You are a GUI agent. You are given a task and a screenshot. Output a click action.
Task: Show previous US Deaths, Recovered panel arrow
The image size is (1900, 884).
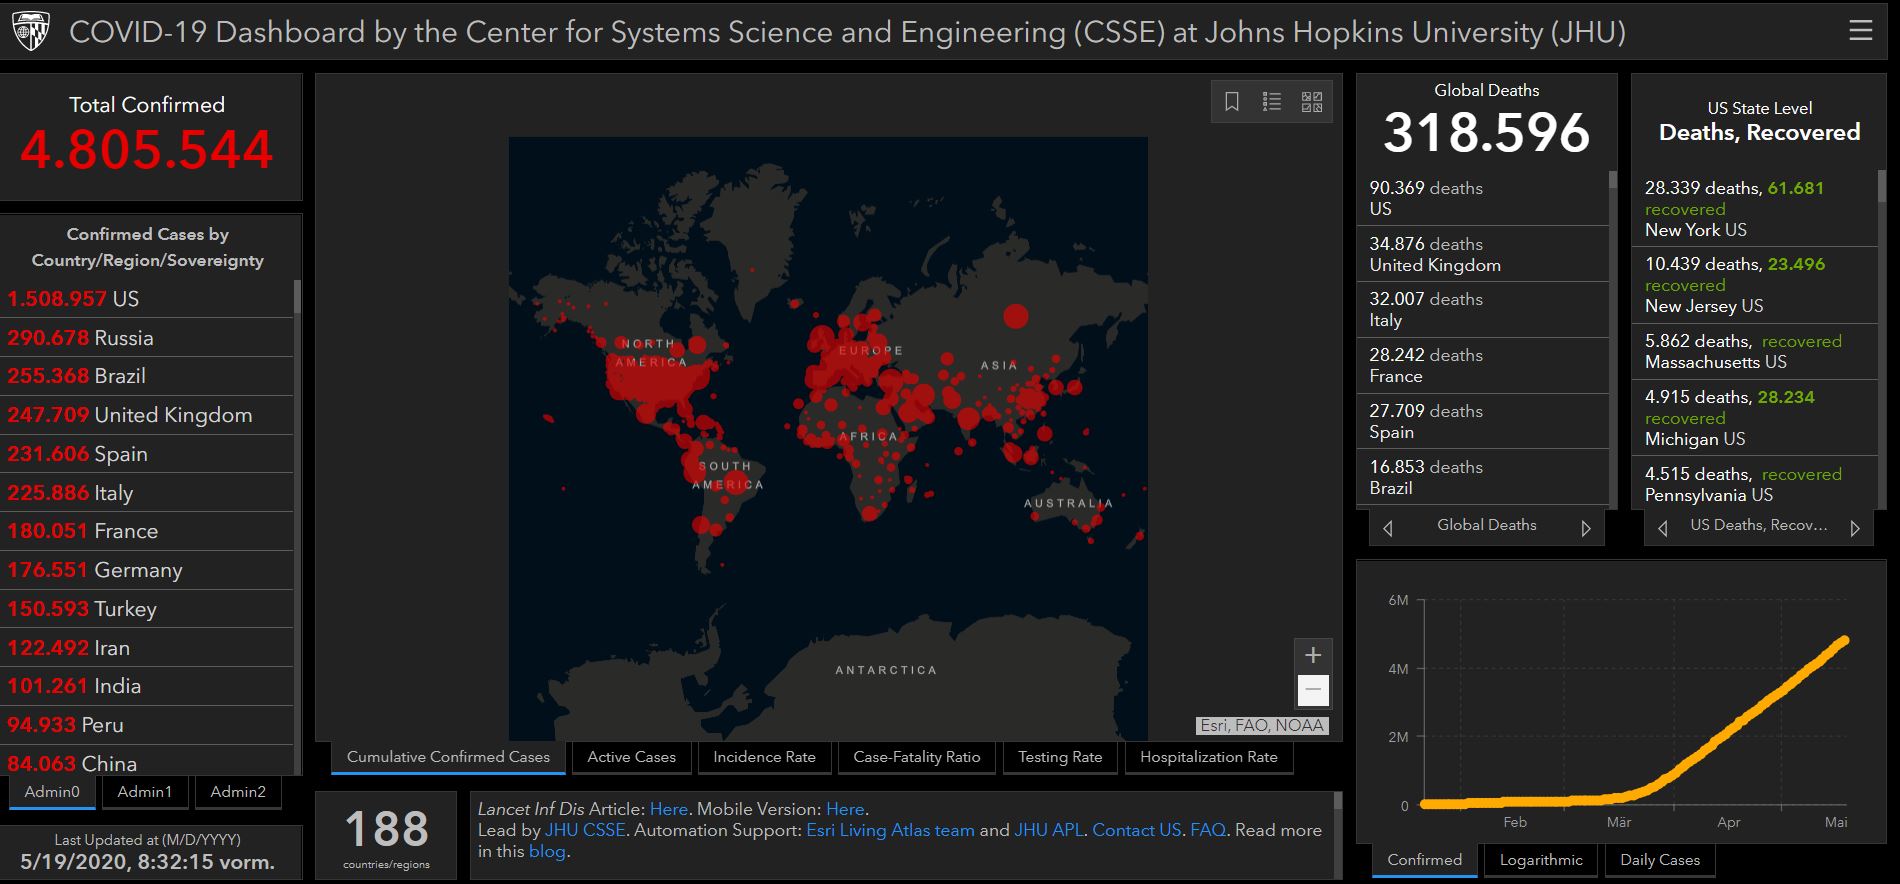pos(1662,528)
